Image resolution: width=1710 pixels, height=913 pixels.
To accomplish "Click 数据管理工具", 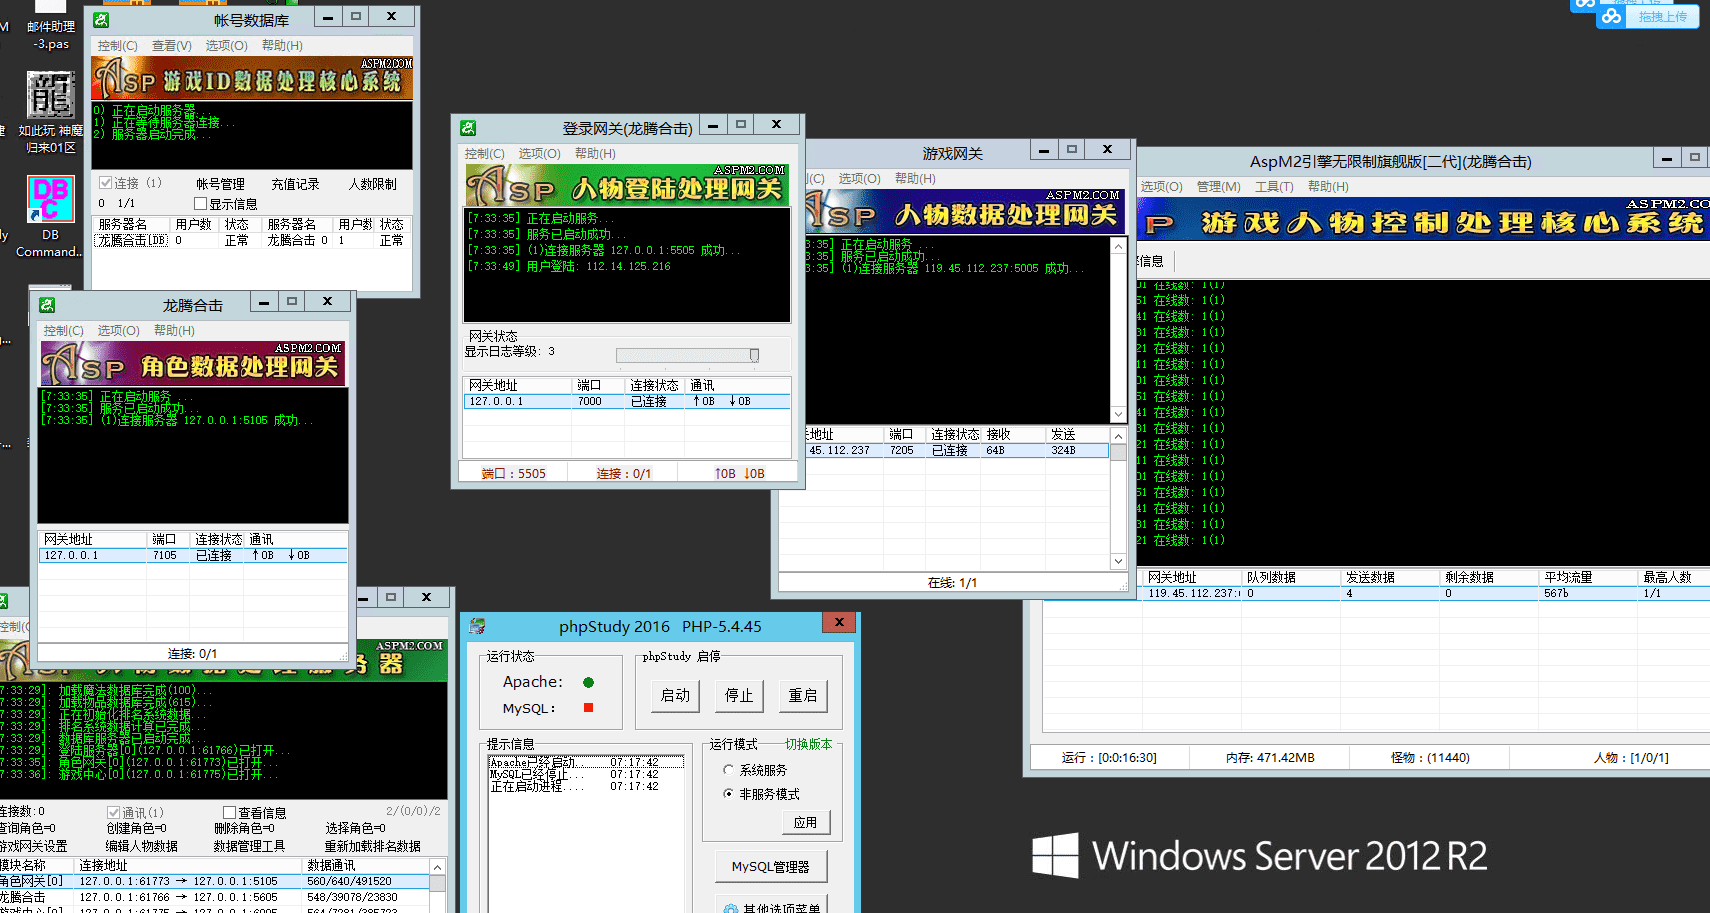I will (249, 846).
